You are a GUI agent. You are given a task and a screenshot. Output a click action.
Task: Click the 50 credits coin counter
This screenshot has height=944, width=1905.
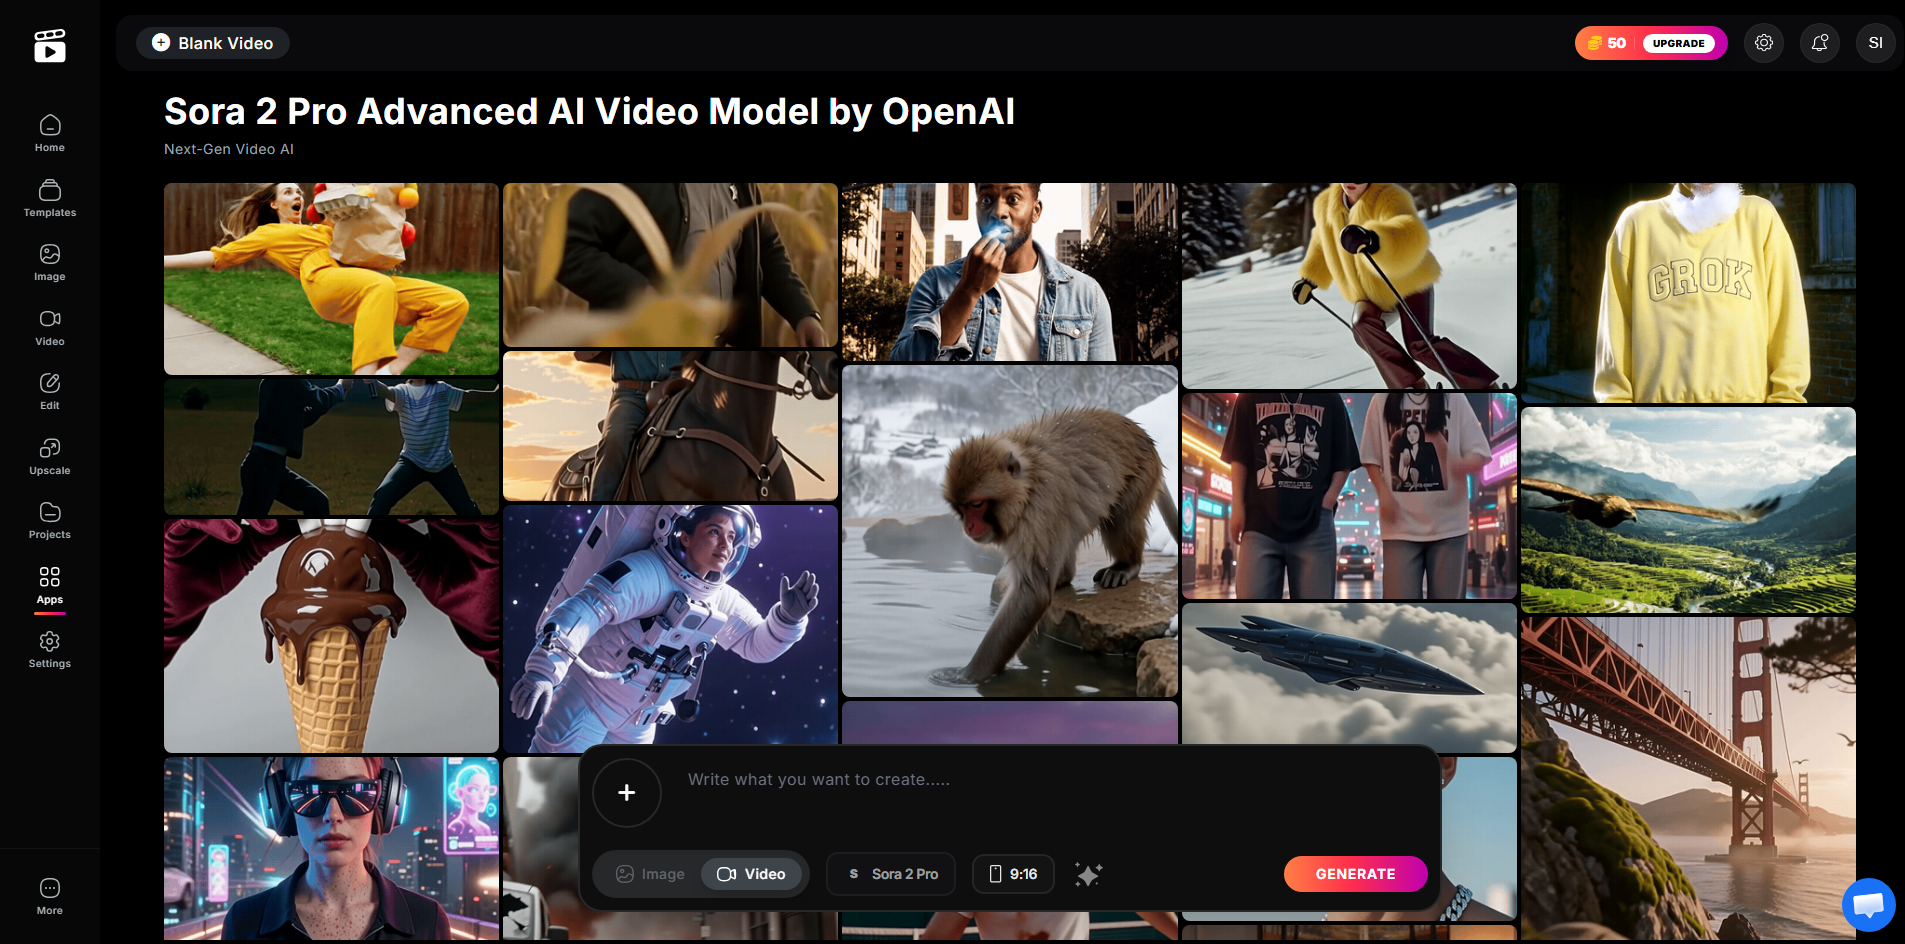1607,43
